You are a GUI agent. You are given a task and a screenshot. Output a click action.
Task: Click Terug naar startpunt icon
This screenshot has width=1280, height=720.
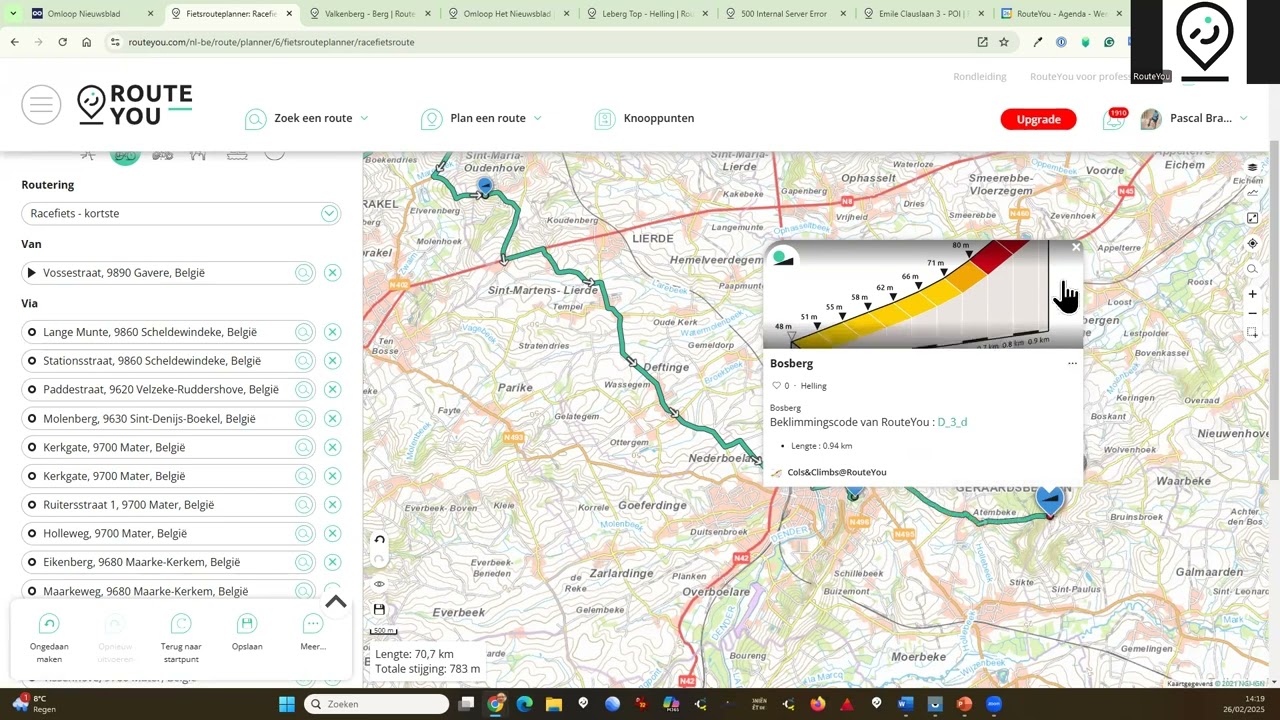point(181,624)
